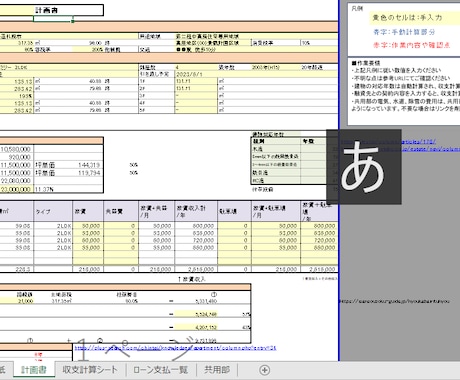Select the 193% cell
Screen dimensions: 460x380
click(x=16, y=96)
